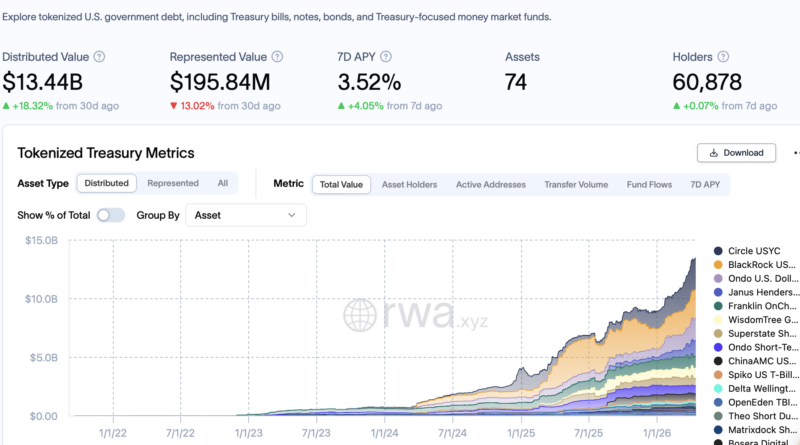
Task: Toggle the Show % of Total switch
Action: 111,215
